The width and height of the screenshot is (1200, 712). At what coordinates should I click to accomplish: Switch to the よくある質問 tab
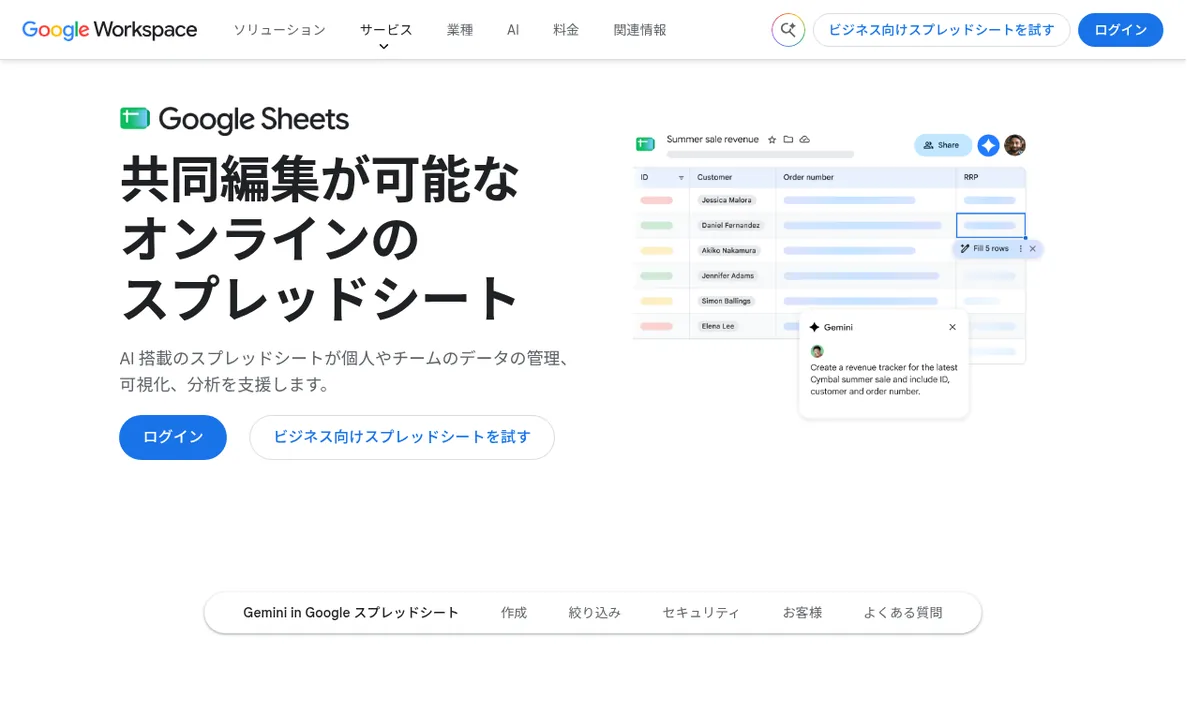coord(903,613)
